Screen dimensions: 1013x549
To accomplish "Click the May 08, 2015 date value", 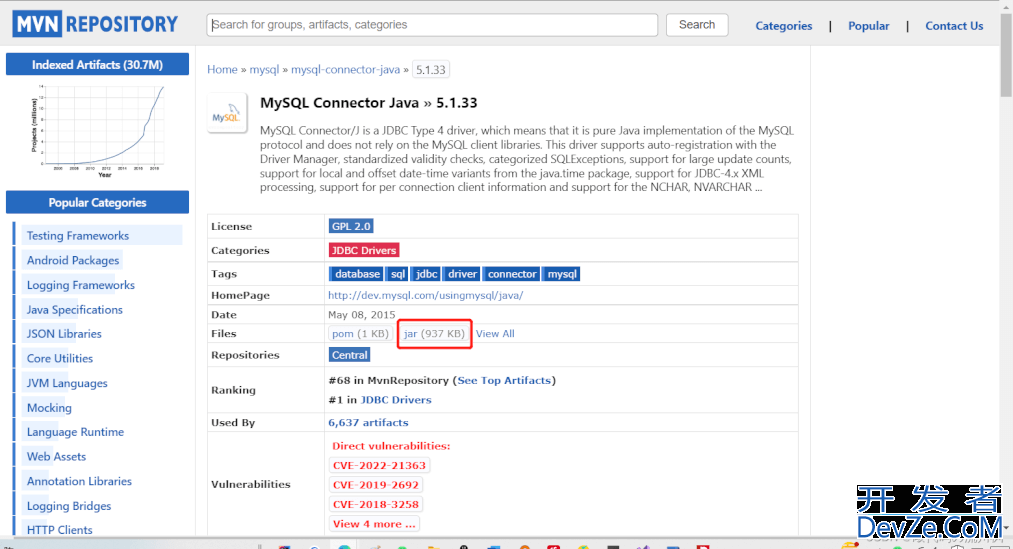I will (x=361, y=315).
